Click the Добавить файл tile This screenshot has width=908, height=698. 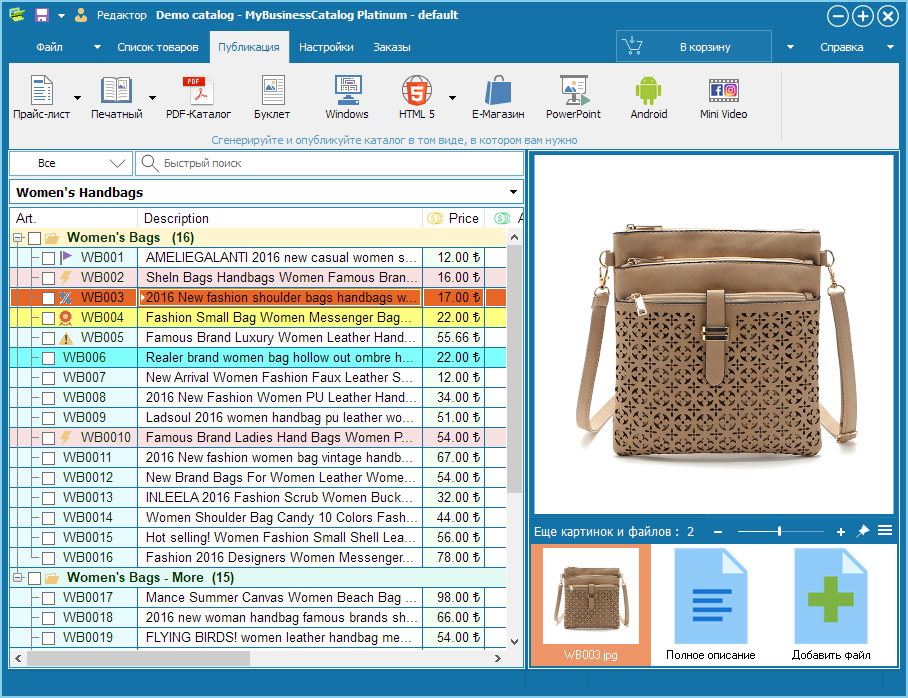coord(831,605)
